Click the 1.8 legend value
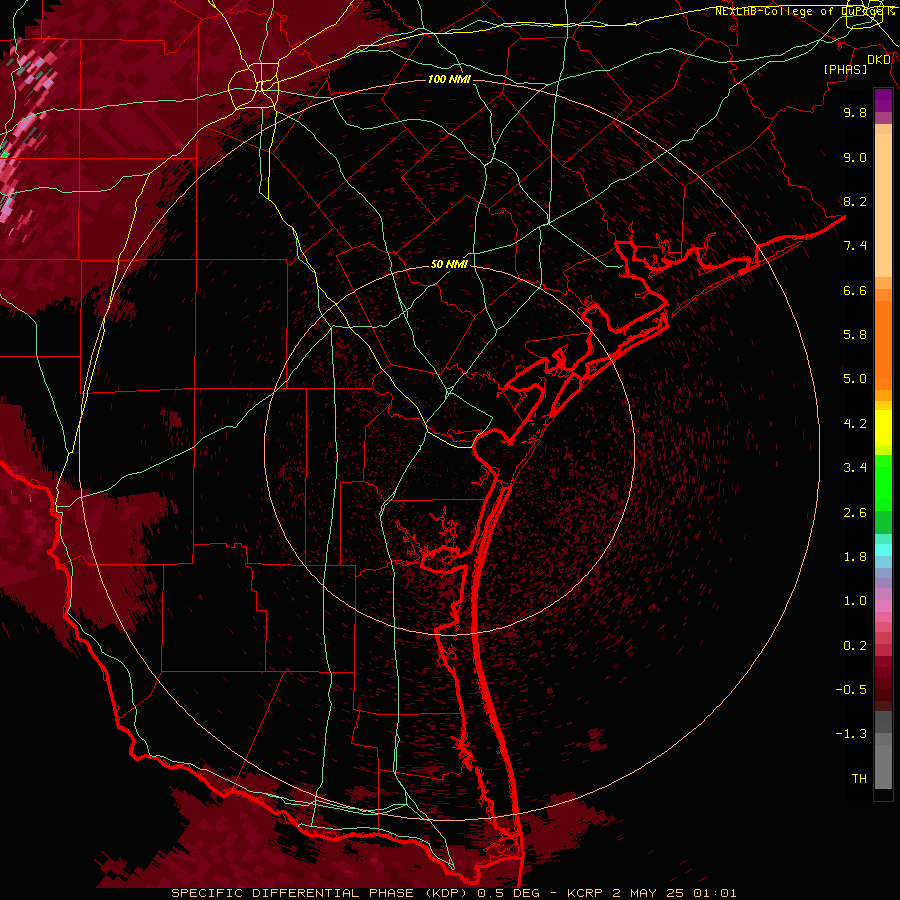Image resolution: width=900 pixels, height=900 pixels. [x=855, y=557]
